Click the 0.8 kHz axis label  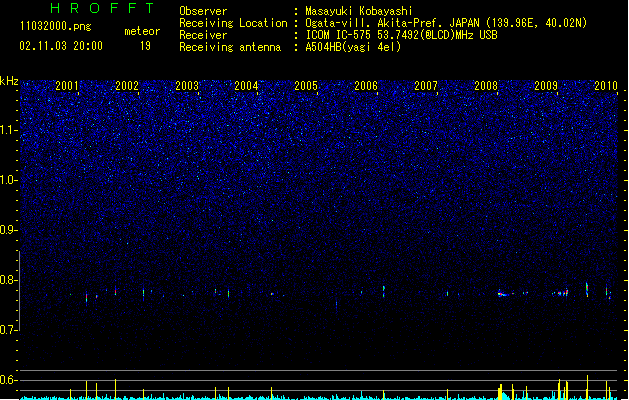(7, 280)
